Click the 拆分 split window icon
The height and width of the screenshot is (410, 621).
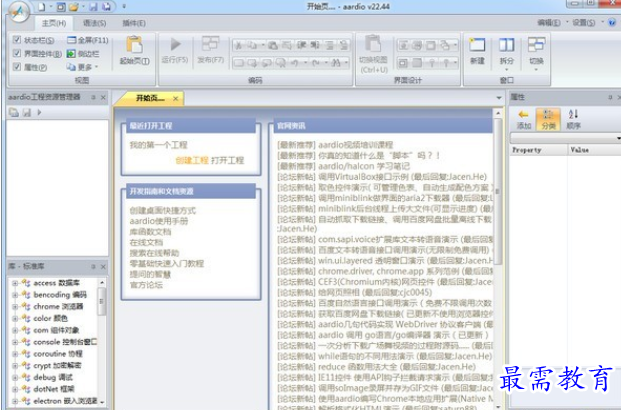(x=507, y=45)
